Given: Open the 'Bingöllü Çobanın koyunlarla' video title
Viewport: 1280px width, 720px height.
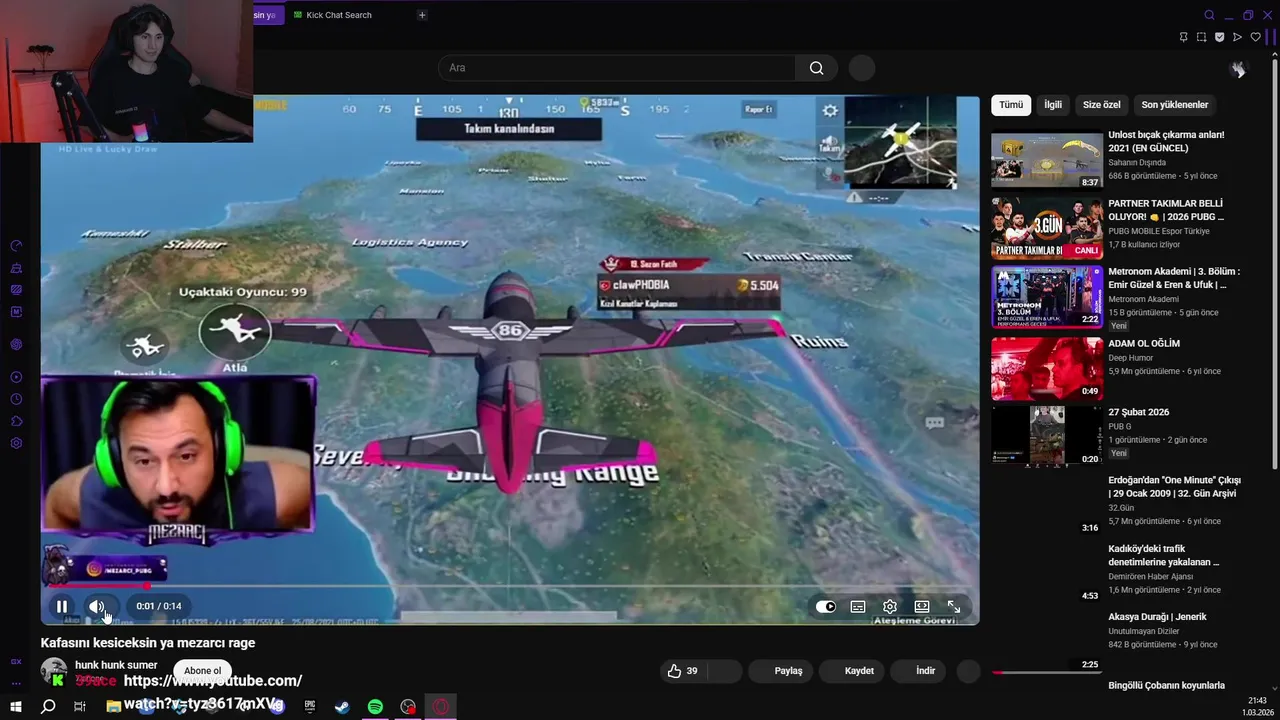Looking at the screenshot, I should tap(1166, 686).
